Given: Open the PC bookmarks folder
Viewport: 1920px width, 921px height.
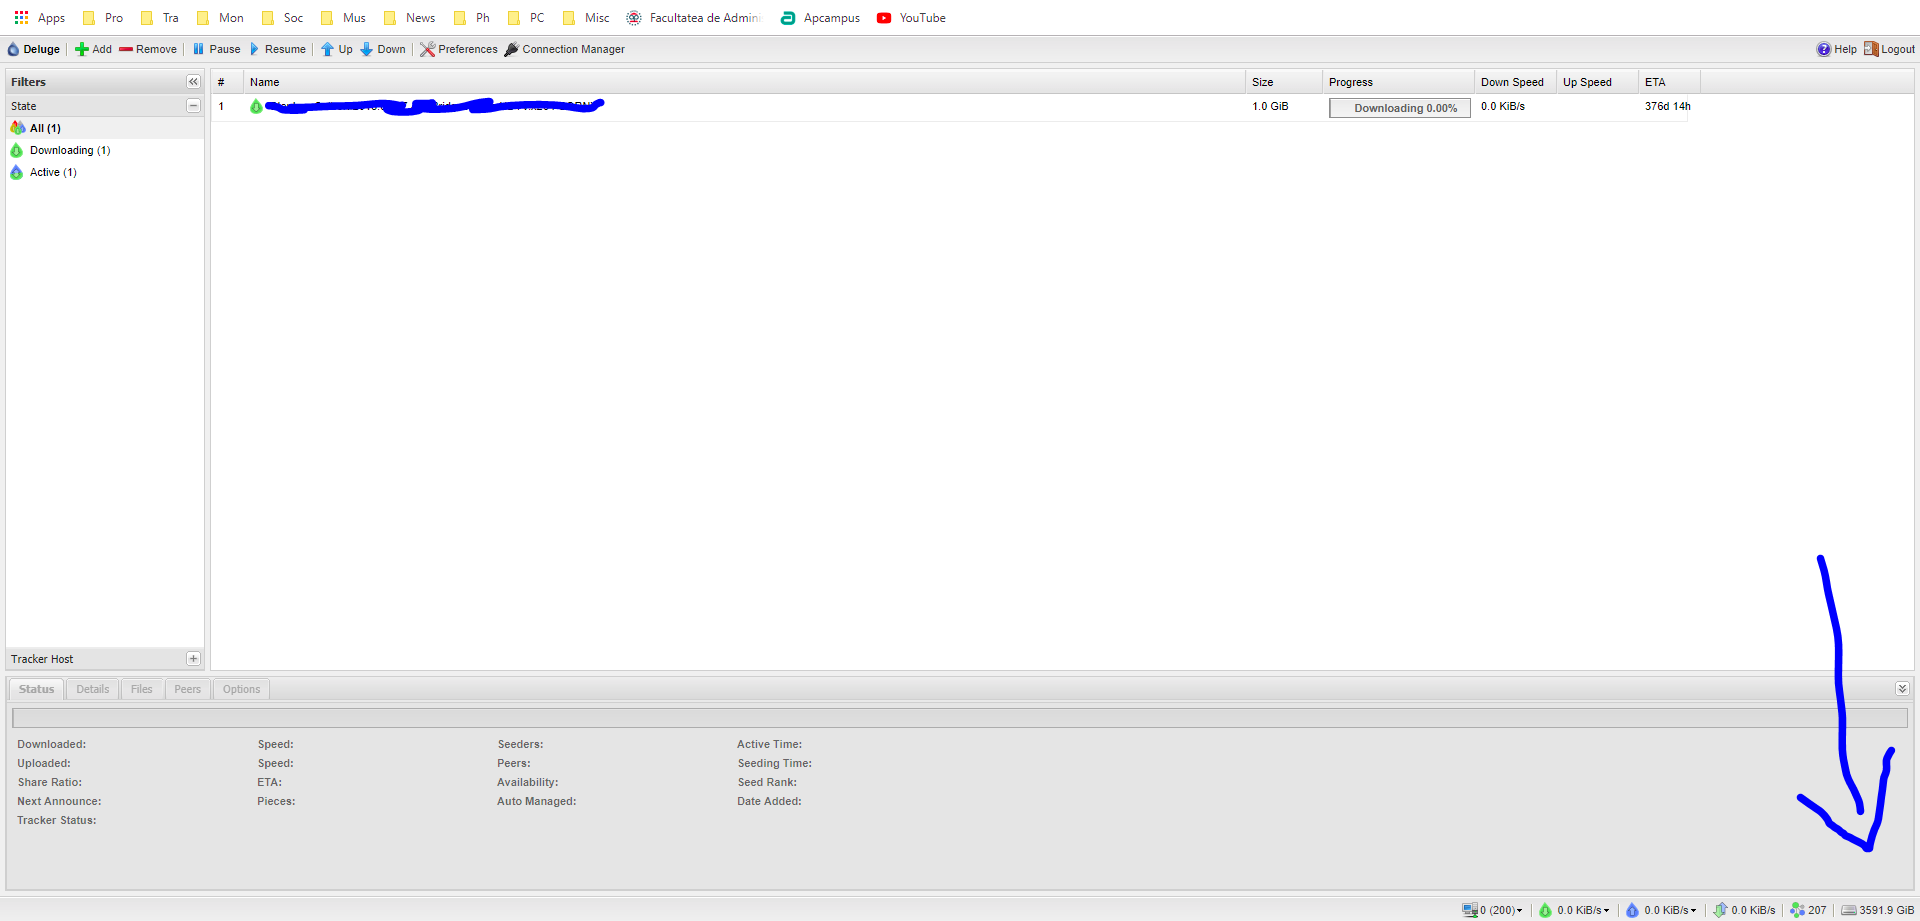Looking at the screenshot, I should (x=526, y=18).
